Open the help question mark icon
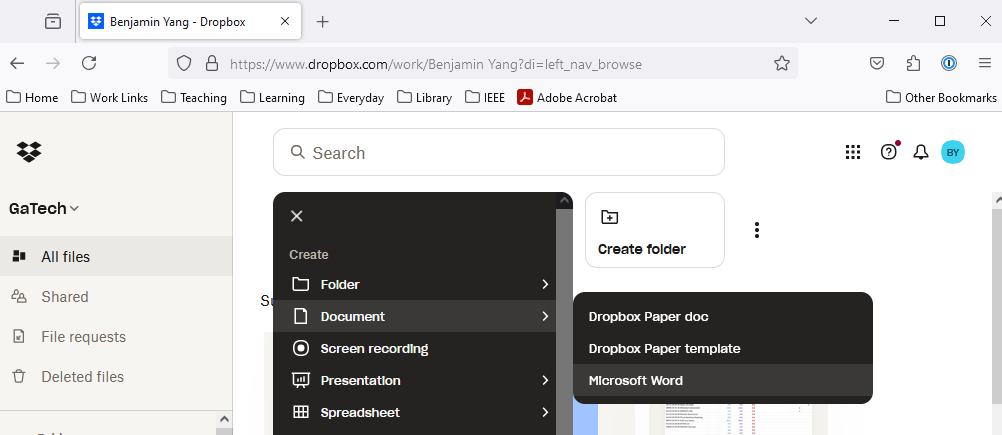Image resolution: width=1002 pixels, height=435 pixels. click(x=888, y=152)
